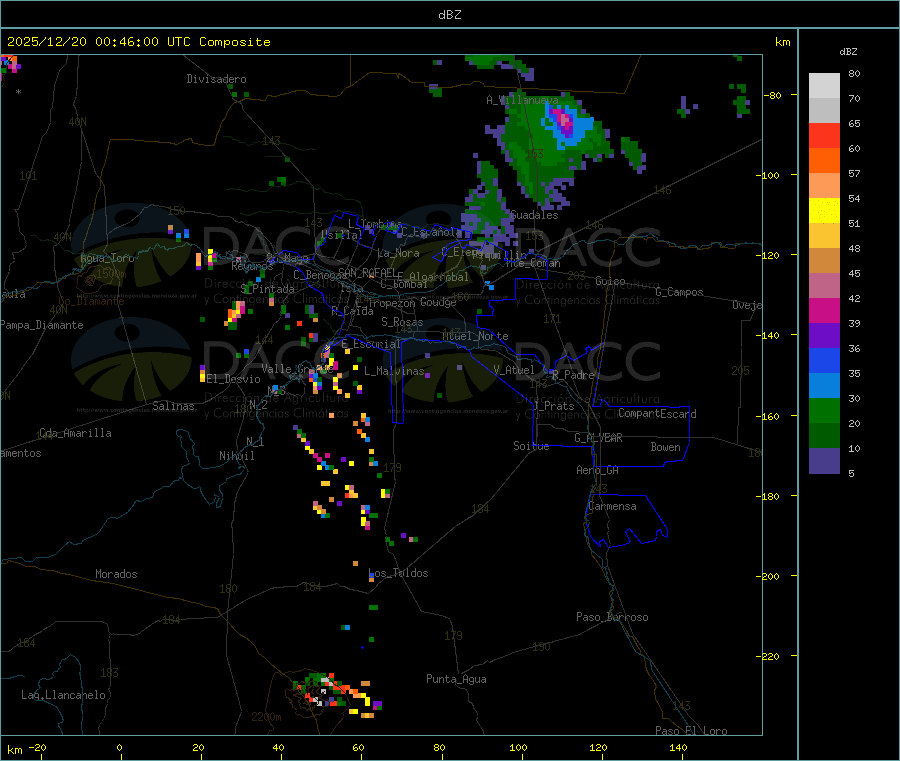Screen dimensions: 900x761
Task: Click the 'R_Padre' map label
Action: 573,375
